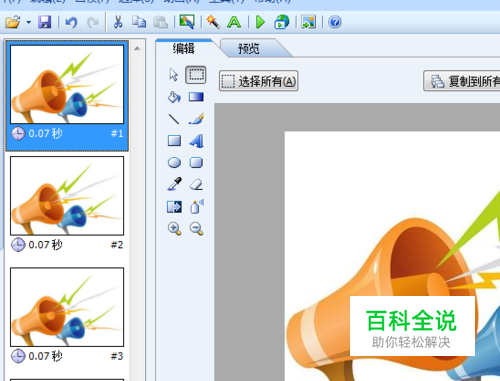The height and width of the screenshot is (381, 500).
Task: Select frame #2 thumbnail
Action: [67, 196]
